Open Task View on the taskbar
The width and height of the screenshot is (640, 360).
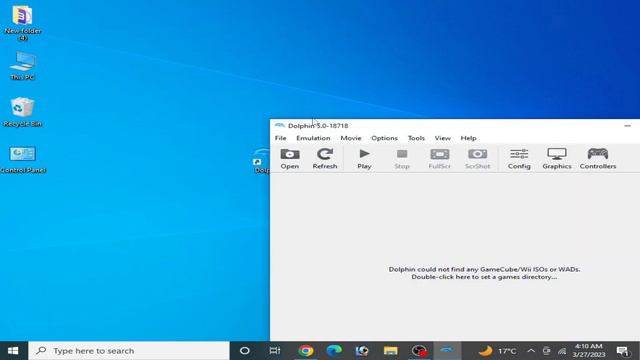pyautogui.click(x=275, y=351)
